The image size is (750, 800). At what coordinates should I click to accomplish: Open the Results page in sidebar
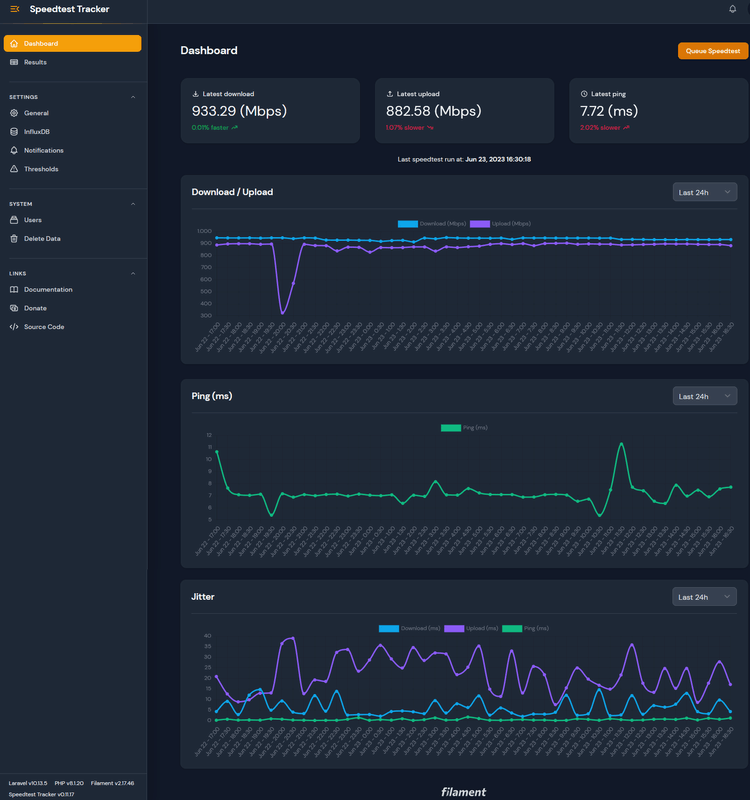coord(35,62)
